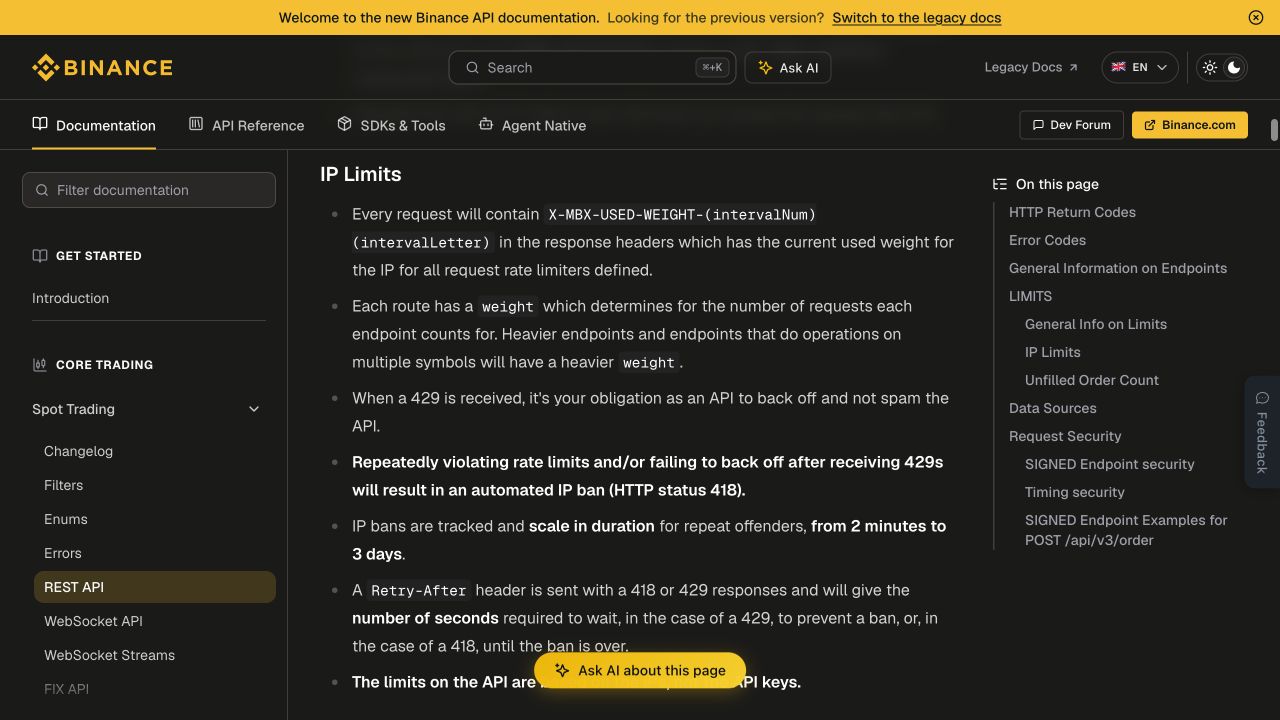Image resolution: width=1280 pixels, height=720 pixels.
Task: Click the UK flag icon
Action: [1118, 67]
